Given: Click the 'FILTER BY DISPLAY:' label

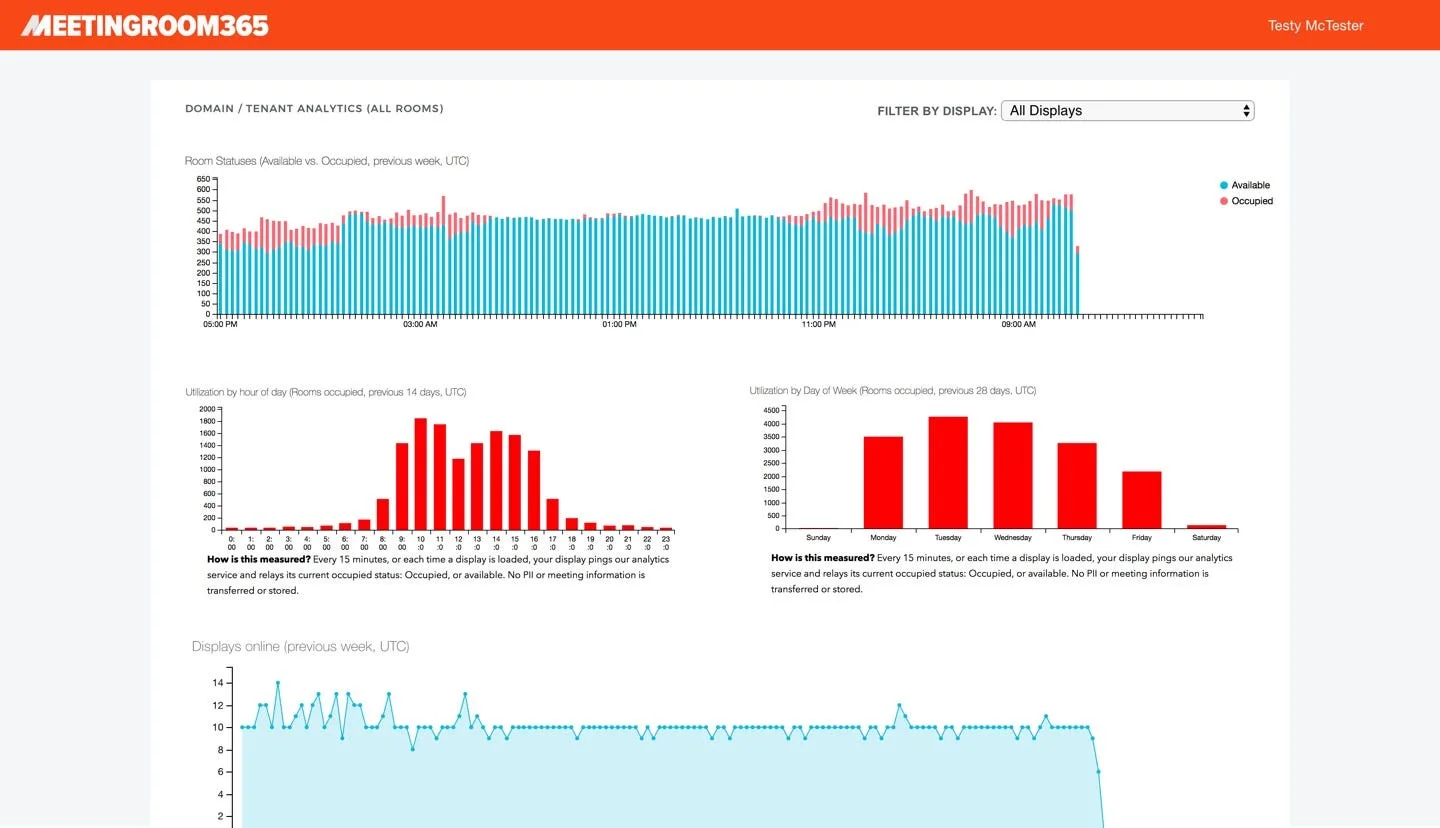Looking at the screenshot, I should point(937,111).
